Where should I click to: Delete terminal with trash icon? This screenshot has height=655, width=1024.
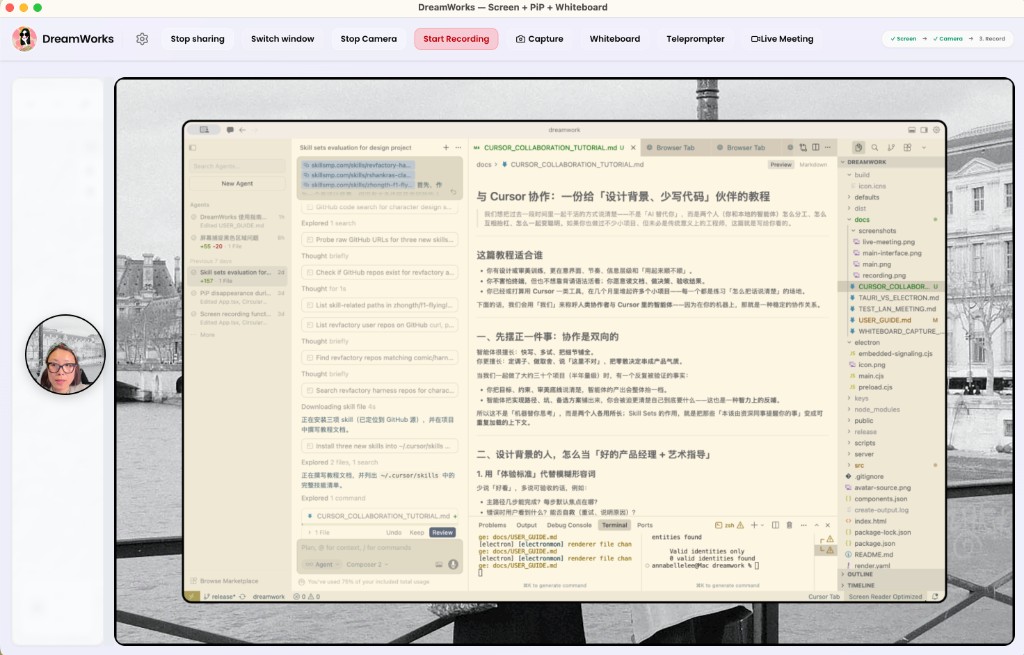point(789,525)
